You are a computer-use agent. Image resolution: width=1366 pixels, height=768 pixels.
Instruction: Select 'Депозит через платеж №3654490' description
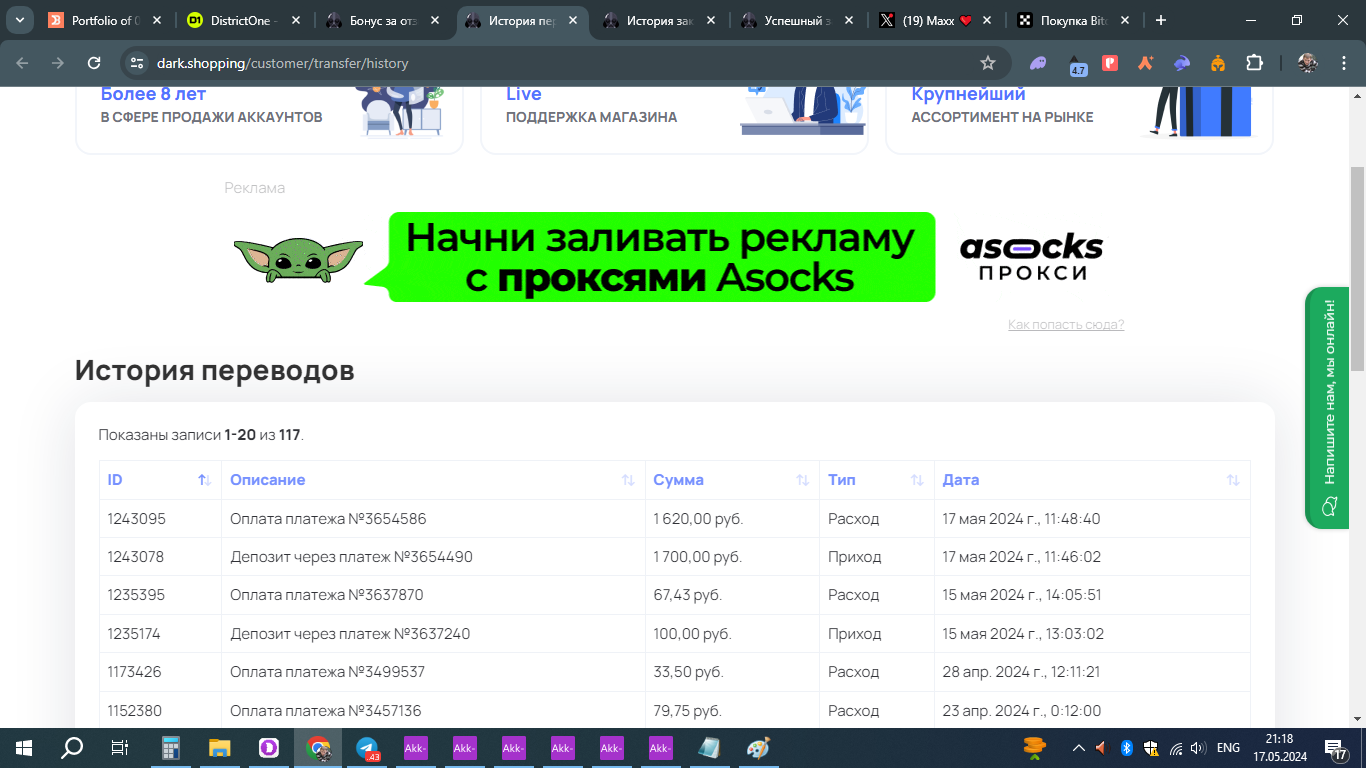(351, 557)
